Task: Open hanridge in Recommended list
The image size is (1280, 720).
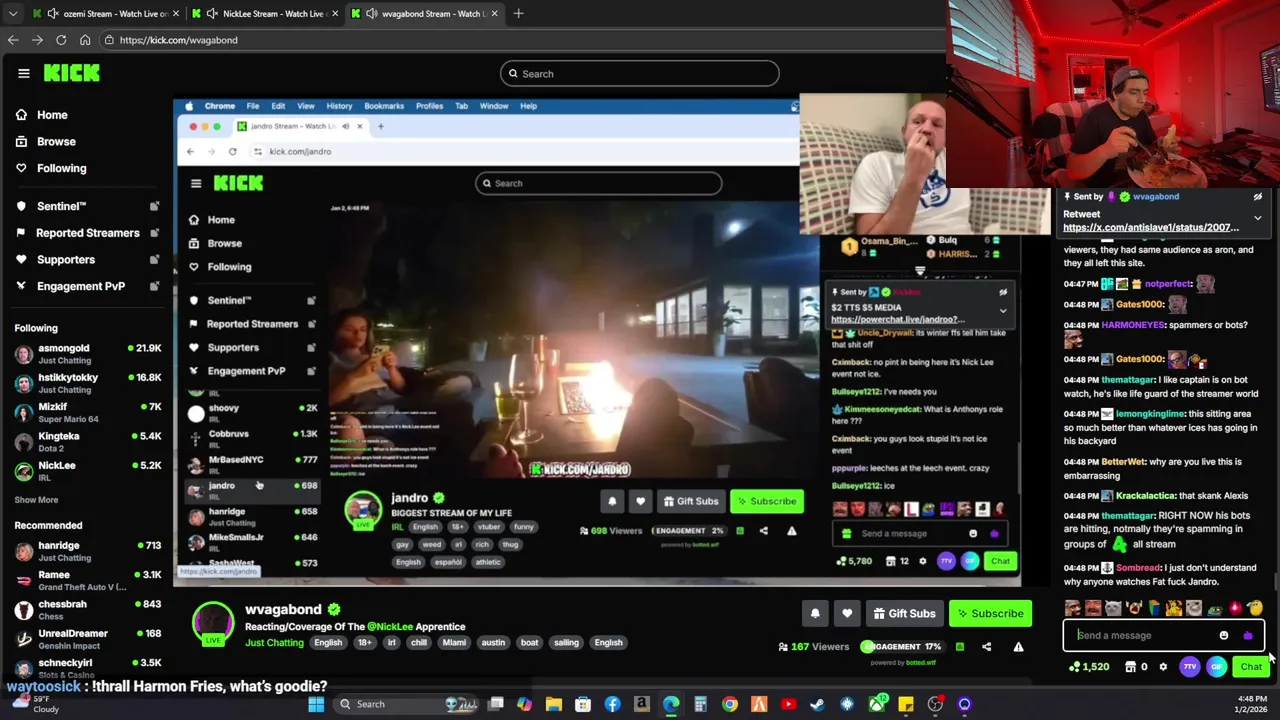Action: click(86, 551)
